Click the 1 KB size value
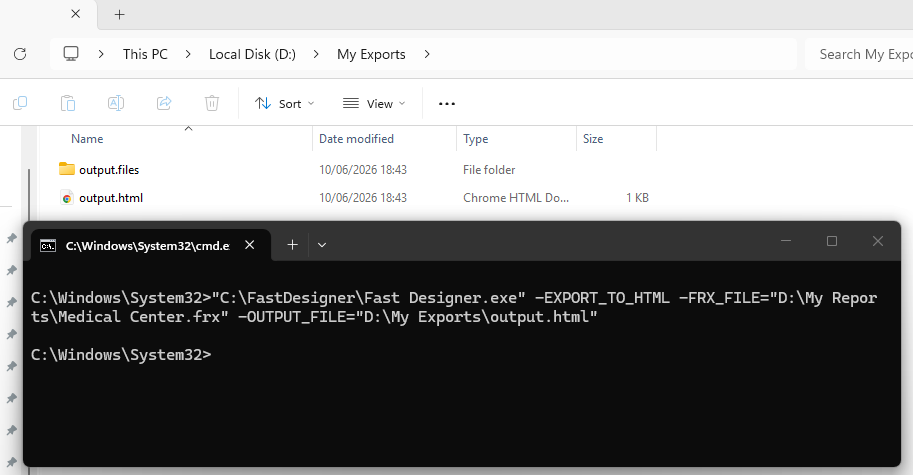Image resolution: width=913 pixels, height=475 pixels. pos(638,198)
